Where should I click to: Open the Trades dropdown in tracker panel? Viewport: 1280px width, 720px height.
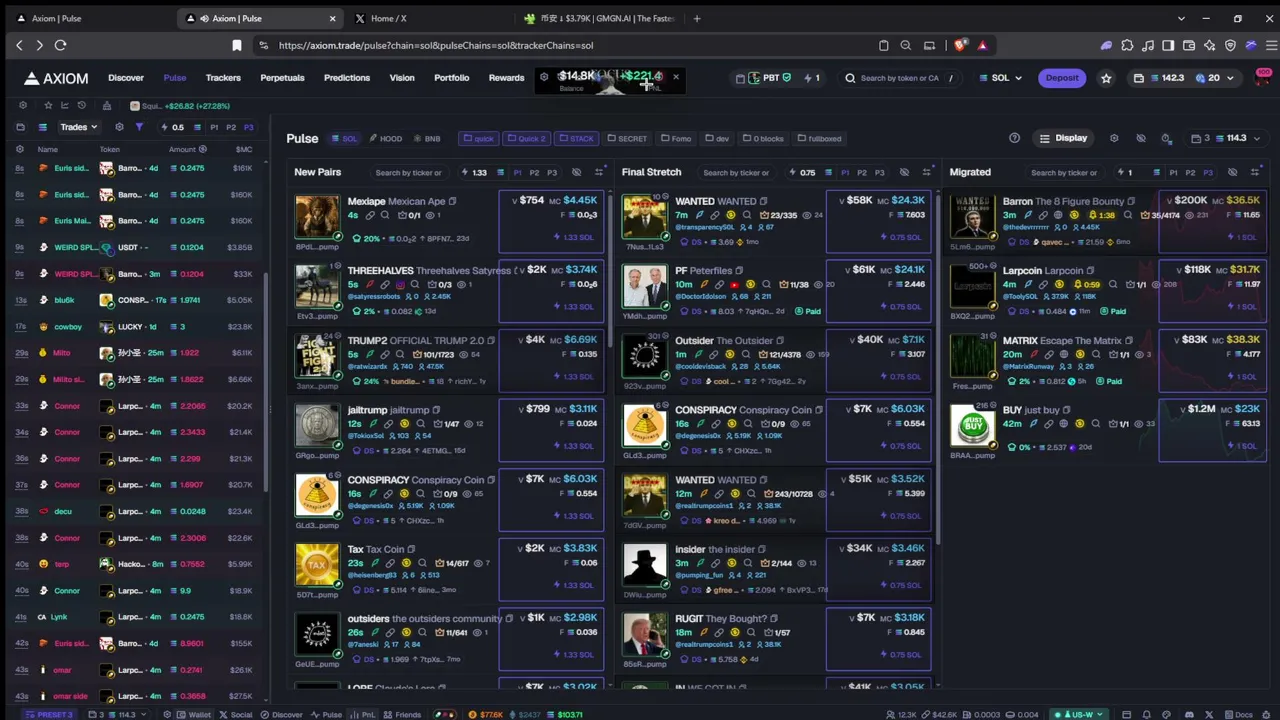coord(77,127)
